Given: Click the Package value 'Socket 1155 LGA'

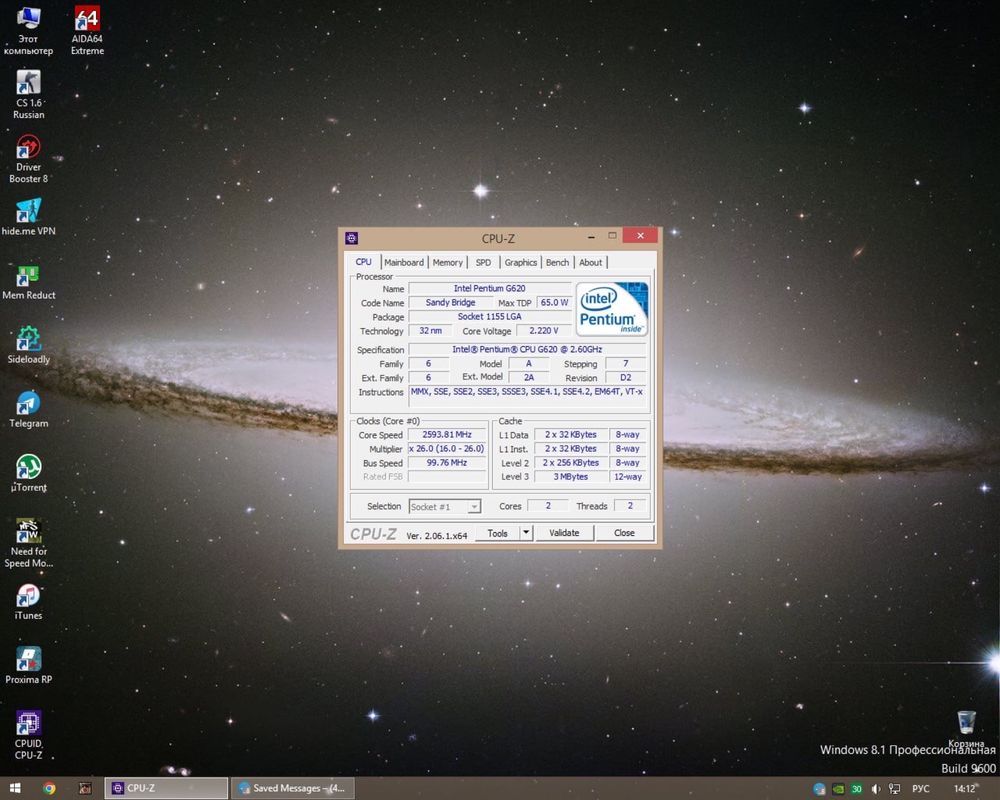Looking at the screenshot, I should click(x=490, y=316).
